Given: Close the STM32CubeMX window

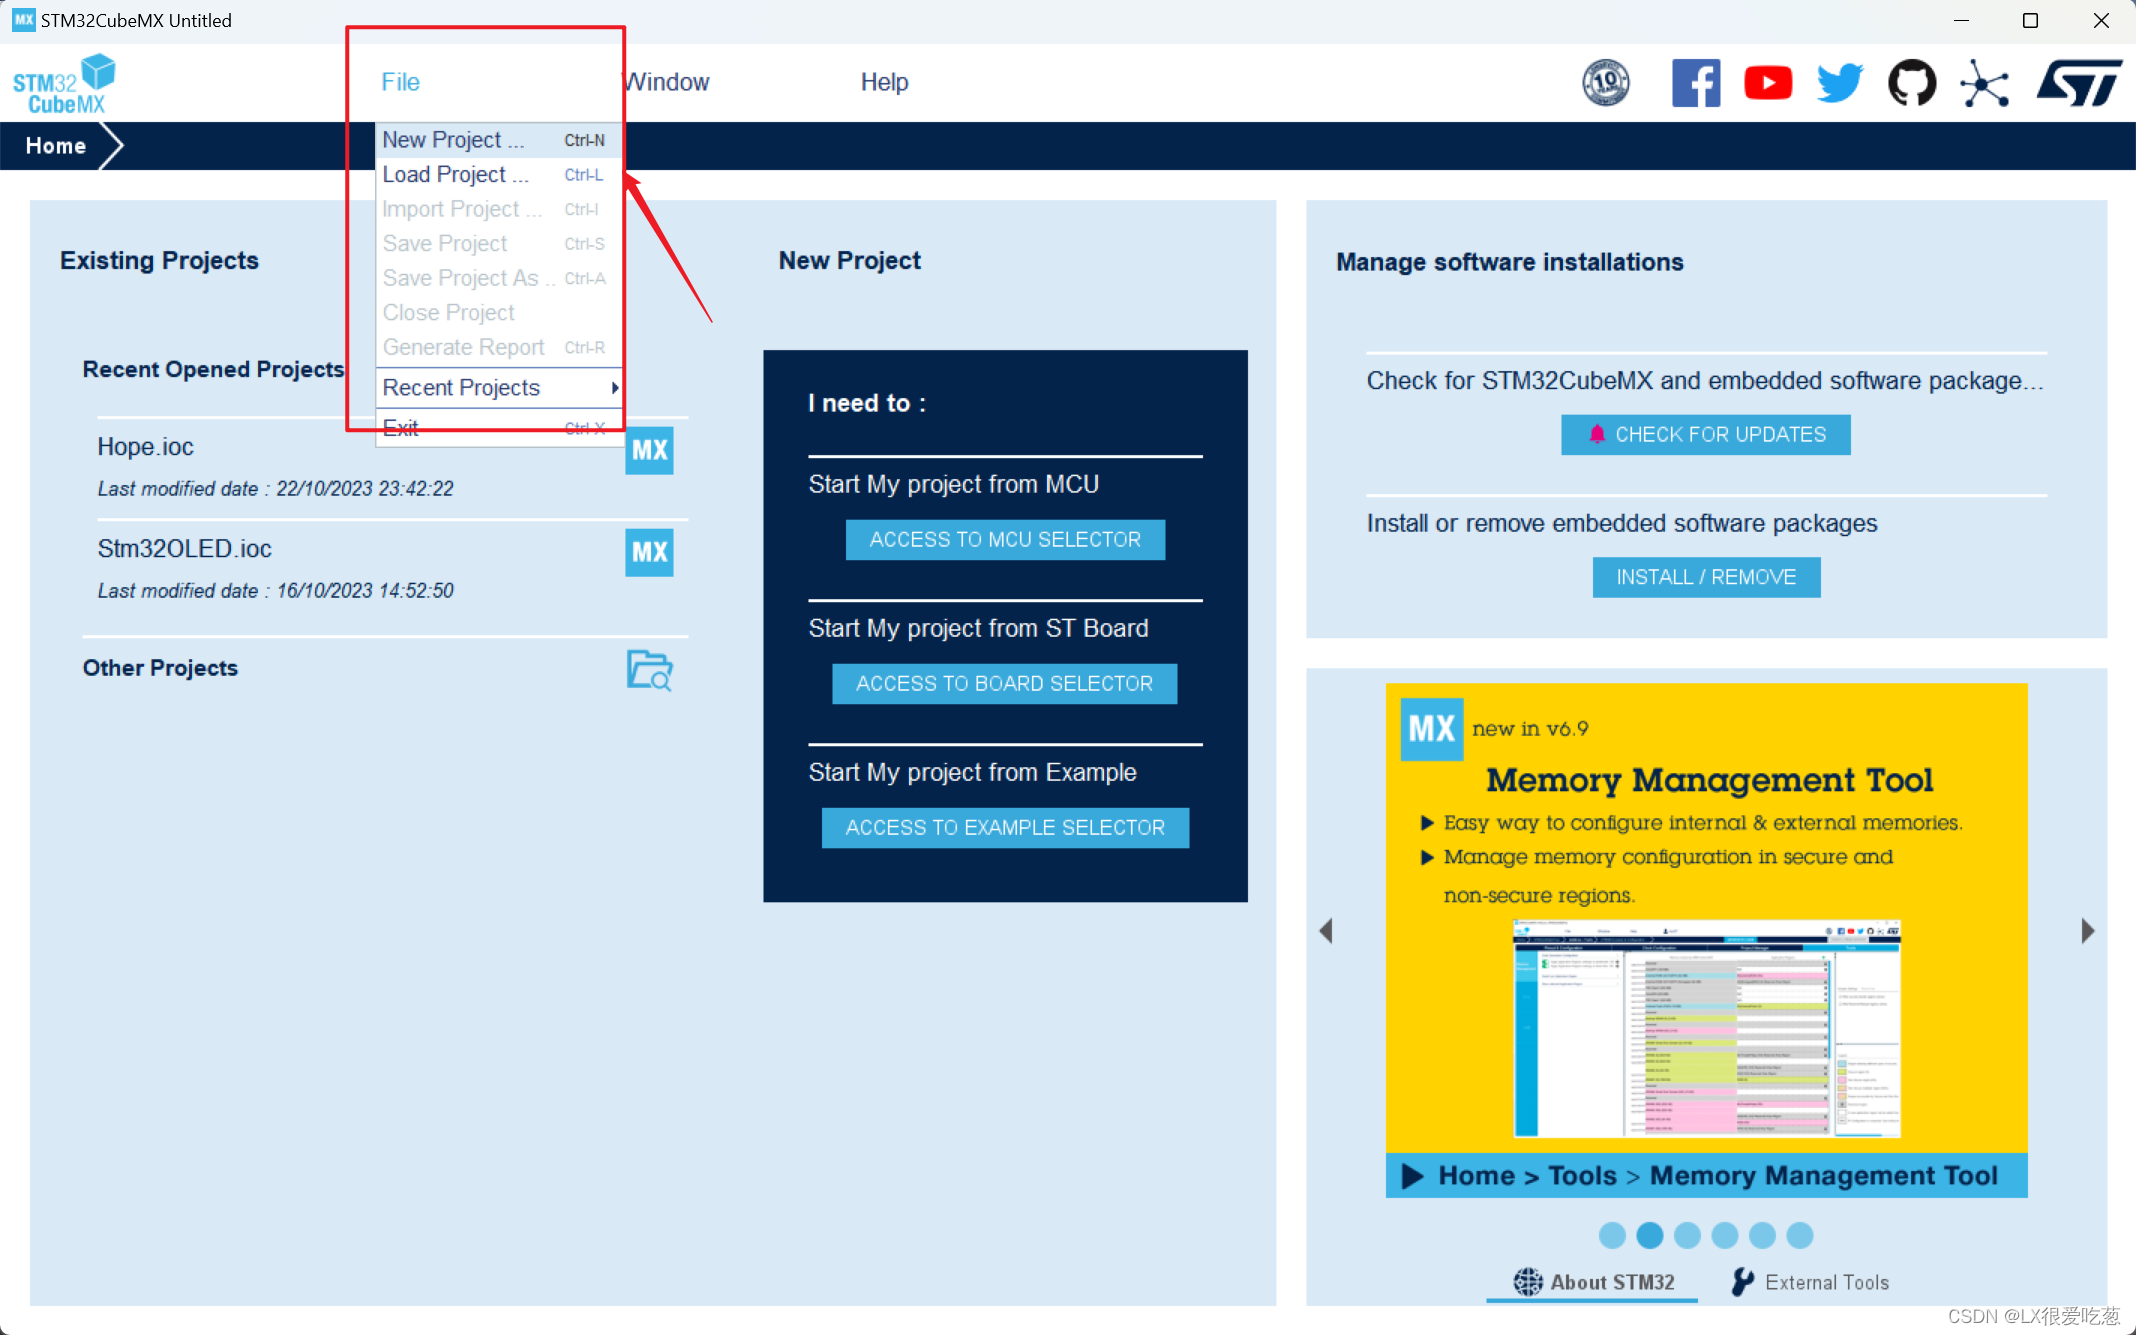Looking at the screenshot, I should point(2101,20).
